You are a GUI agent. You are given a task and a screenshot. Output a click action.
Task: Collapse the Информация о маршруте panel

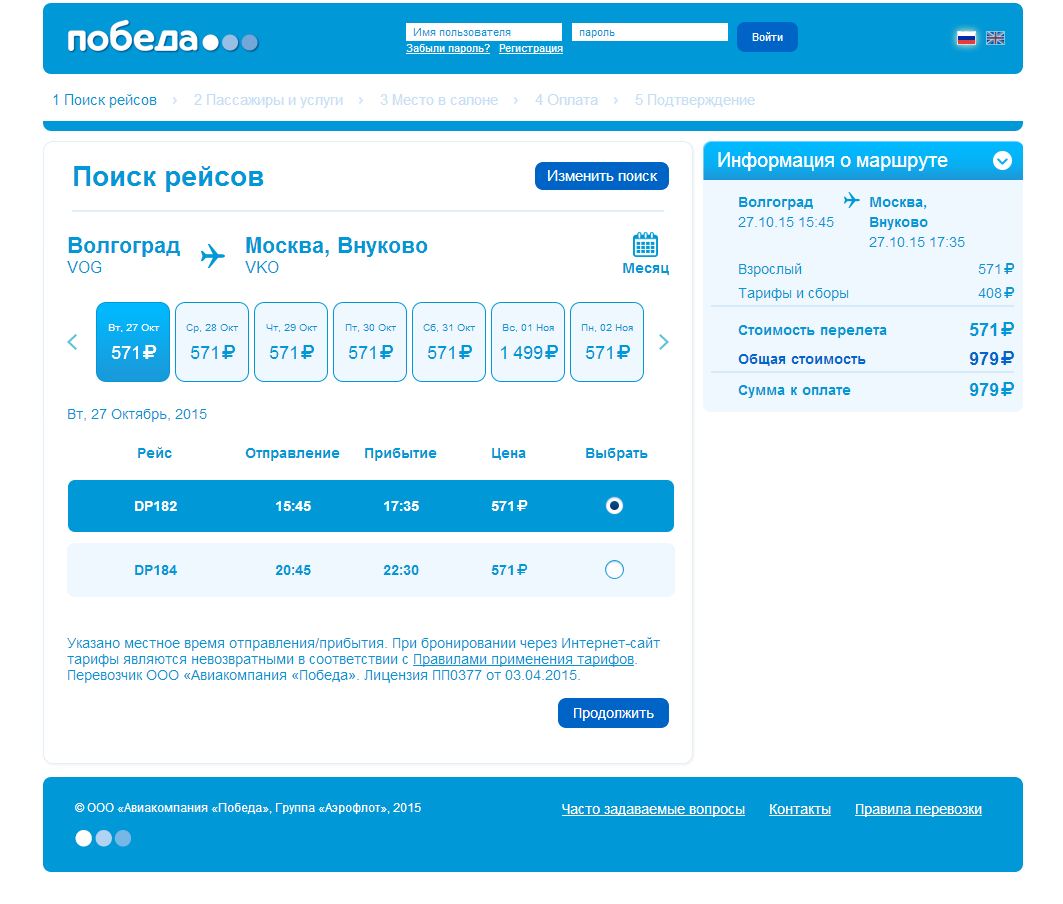[1002, 161]
